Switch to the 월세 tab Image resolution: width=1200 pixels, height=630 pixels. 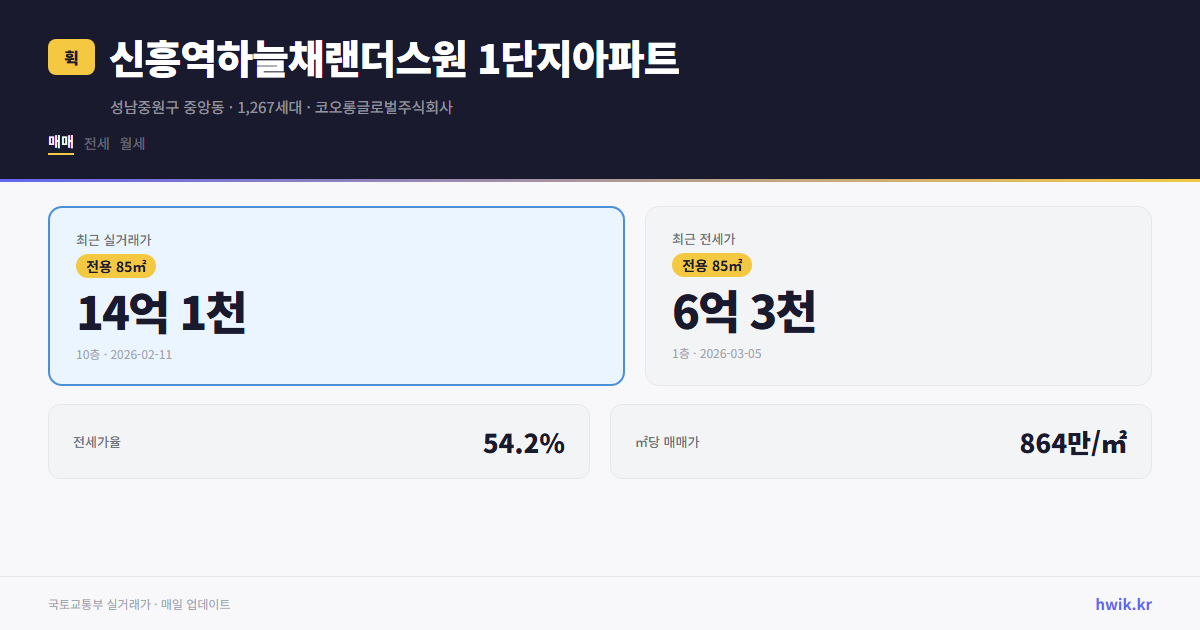point(131,144)
